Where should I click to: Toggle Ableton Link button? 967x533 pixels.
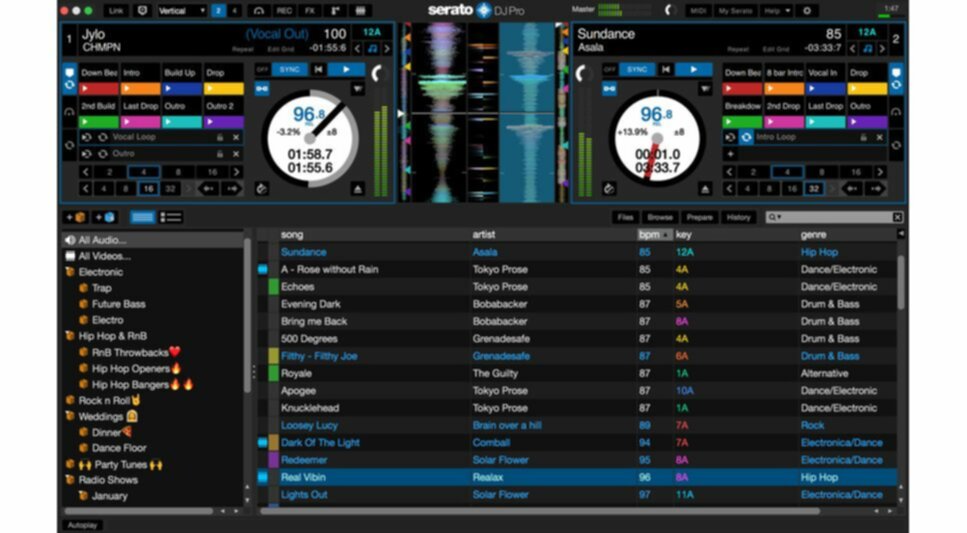point(116,10)
